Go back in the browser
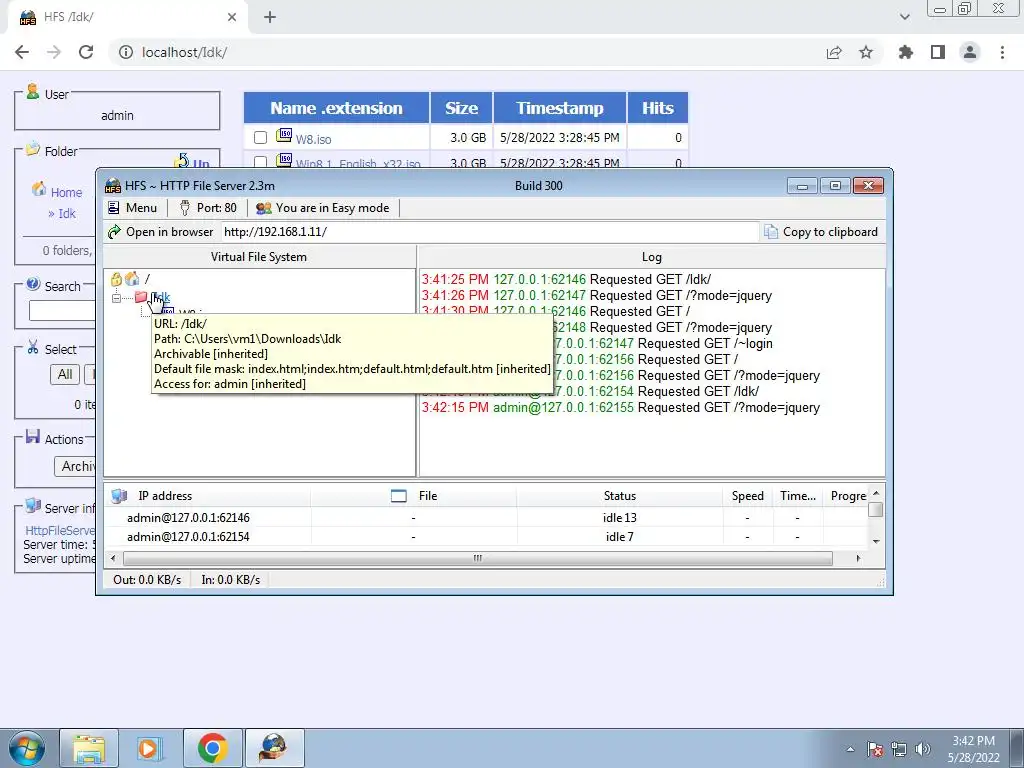The height and width of the screenshot is (768, 1024). (22, 52)
